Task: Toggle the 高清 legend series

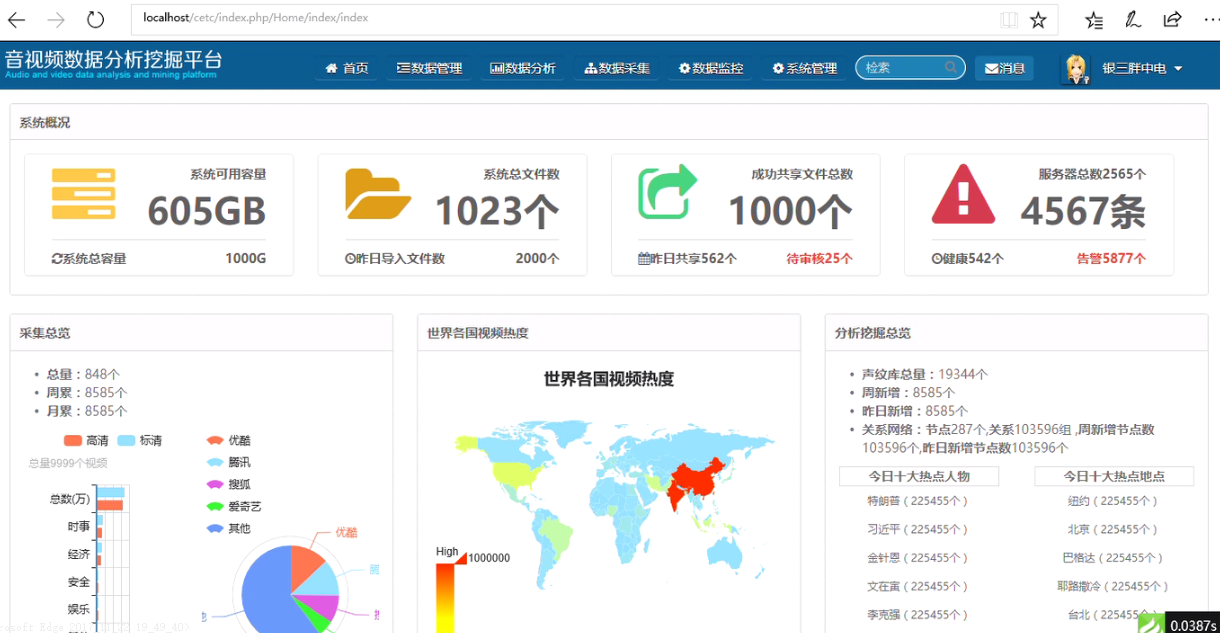Action: click(x=85, y=441)
